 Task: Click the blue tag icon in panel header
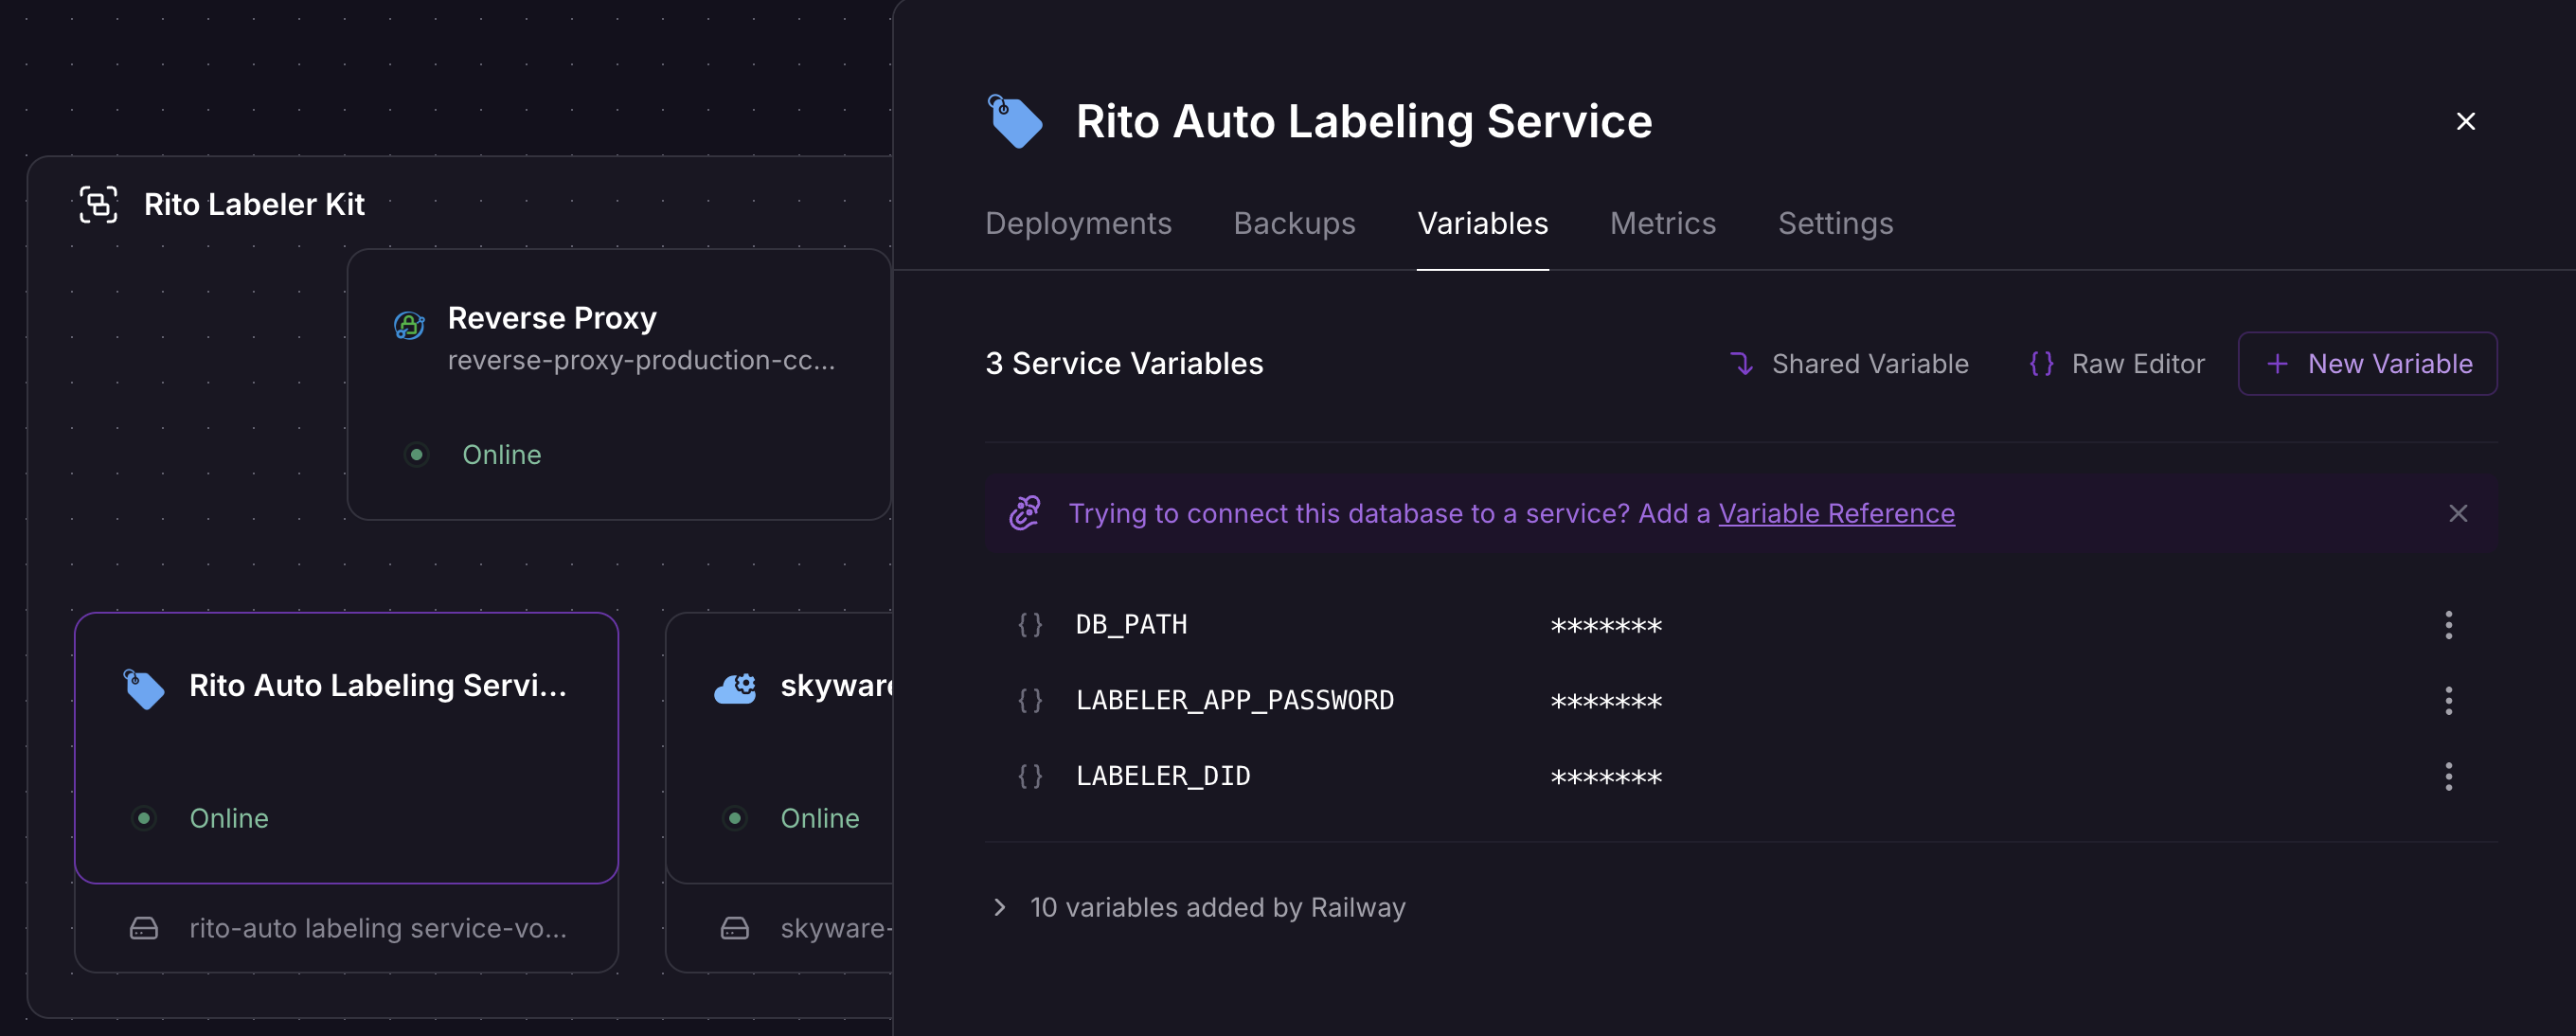coord(1015,121)
